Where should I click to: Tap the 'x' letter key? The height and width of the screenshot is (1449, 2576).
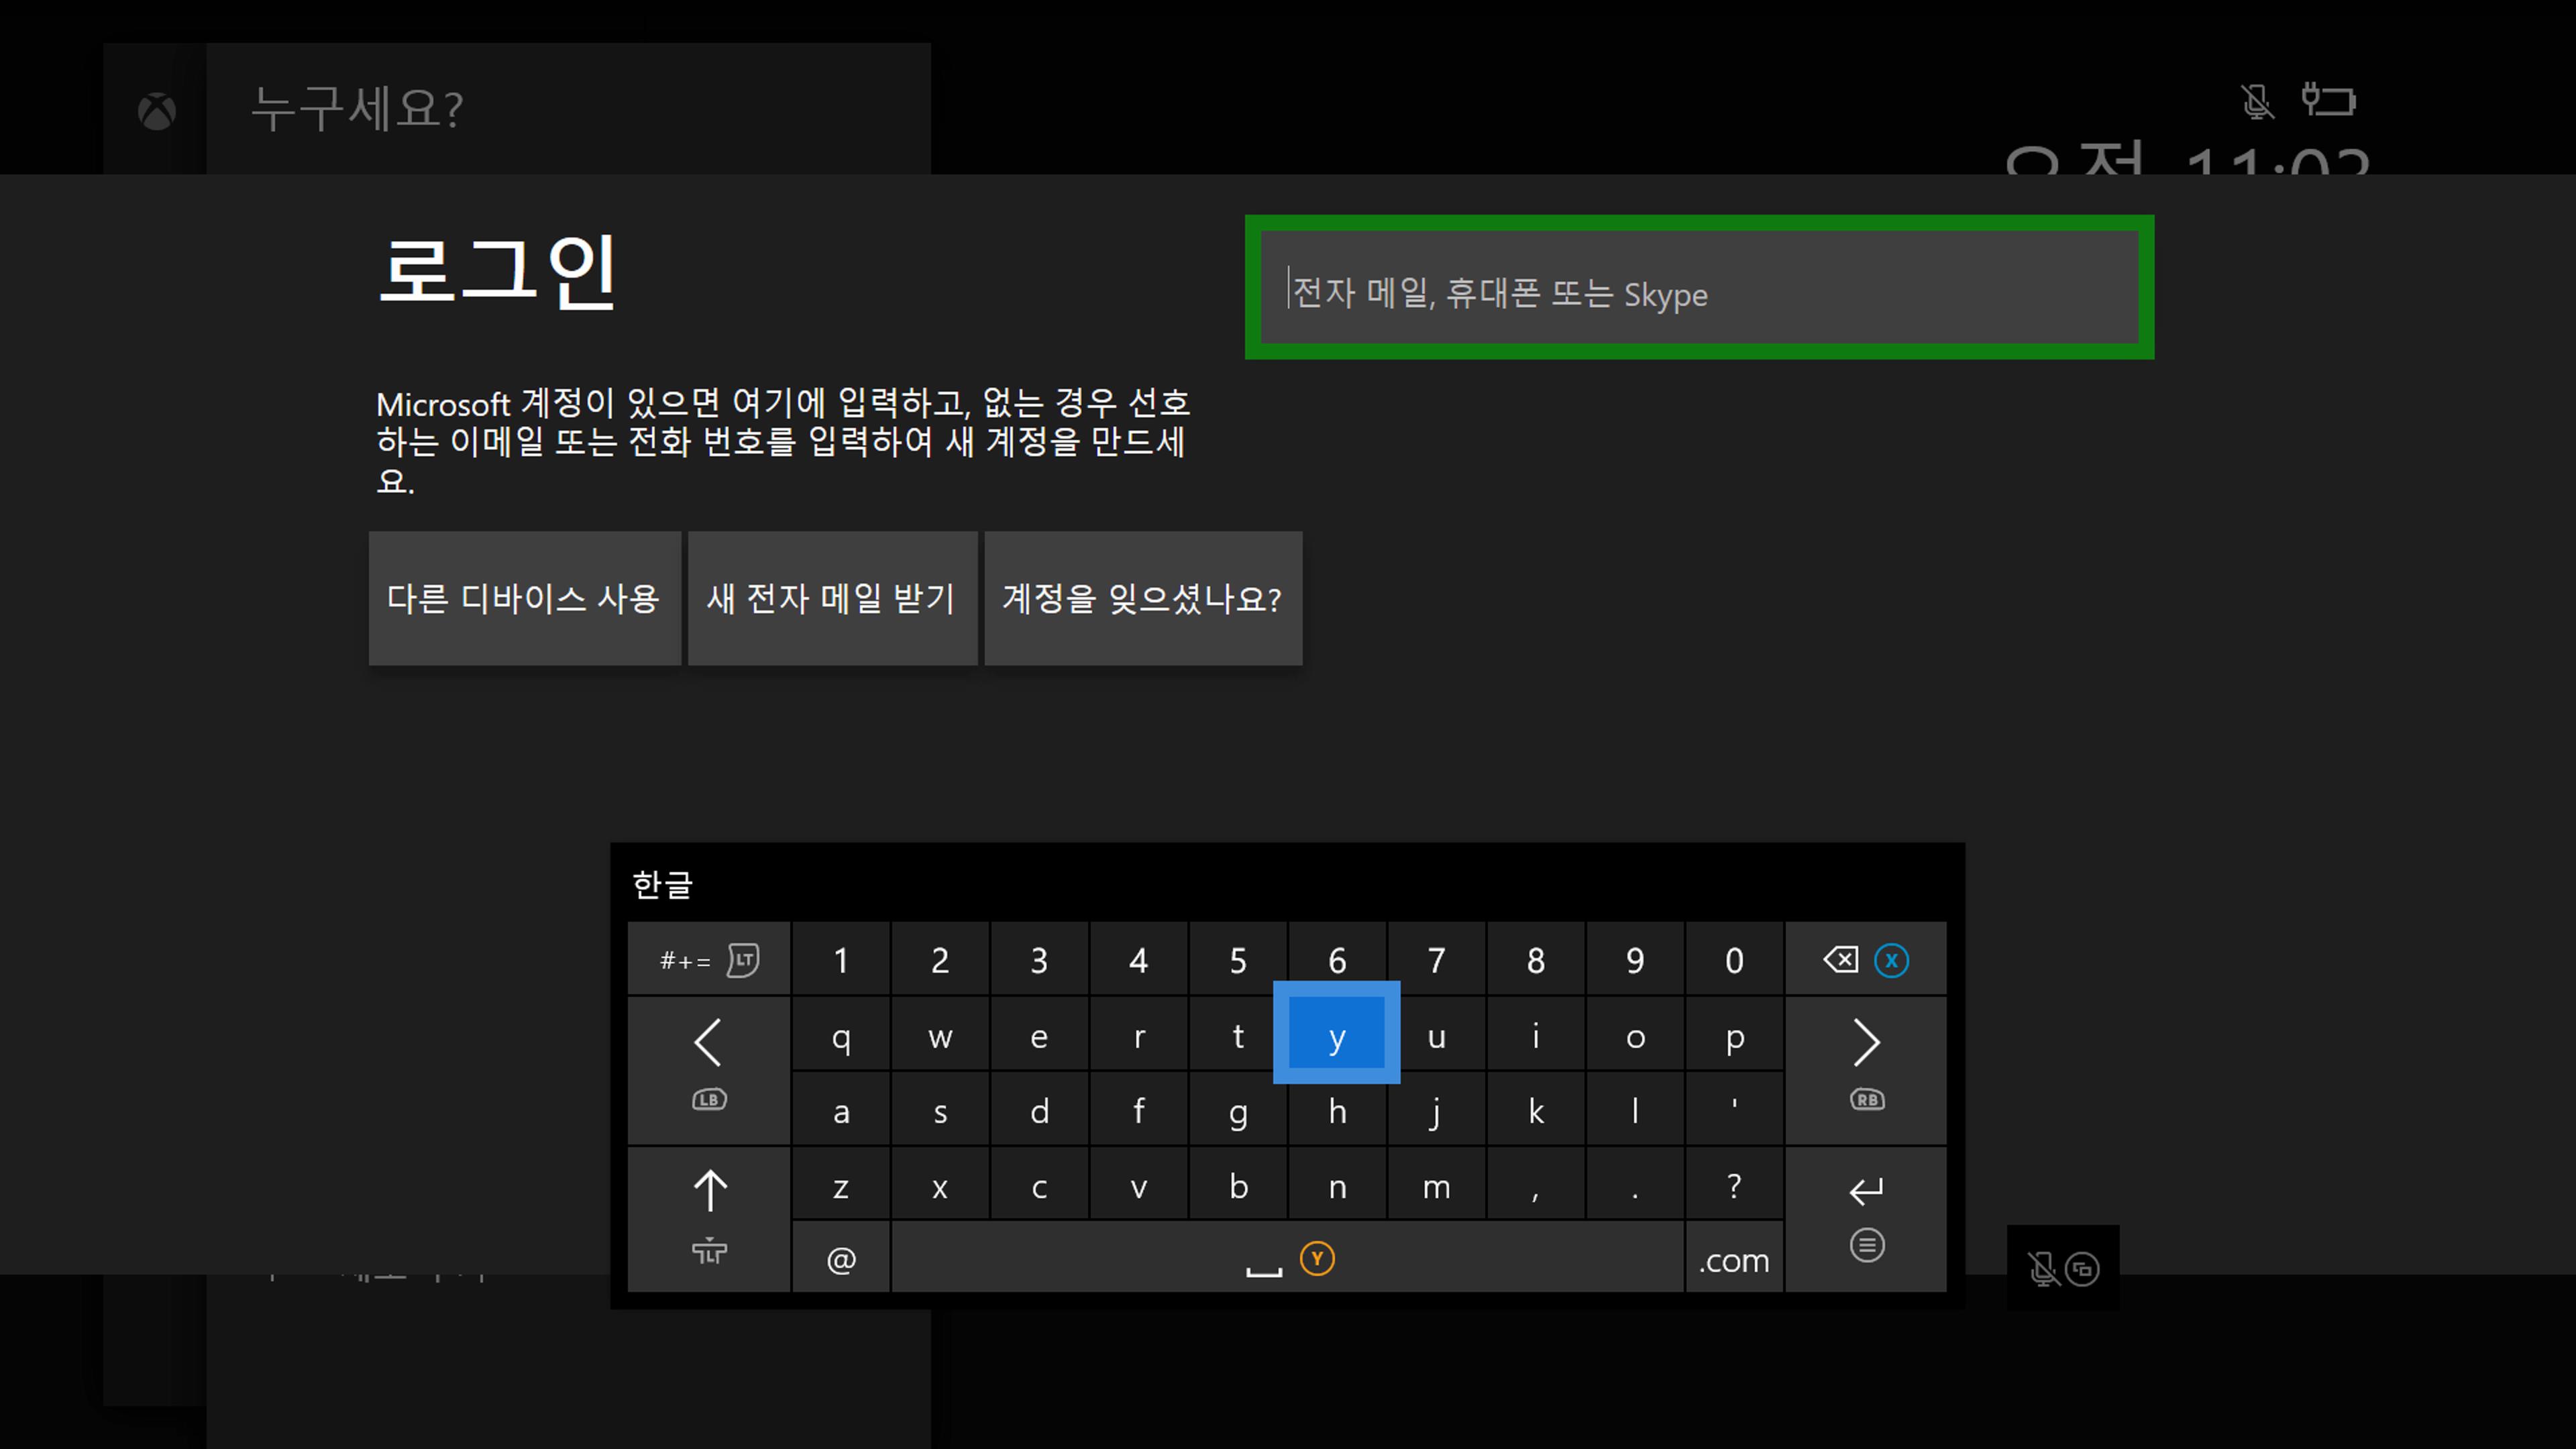point(940,1184)
